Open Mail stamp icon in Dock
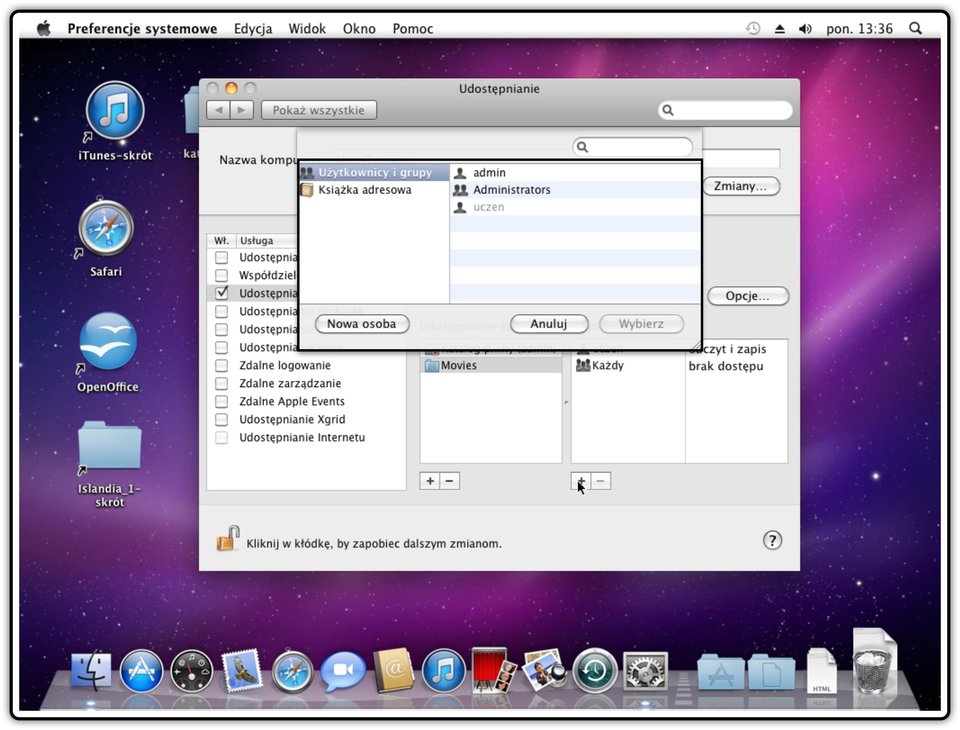 coord(241,670)
